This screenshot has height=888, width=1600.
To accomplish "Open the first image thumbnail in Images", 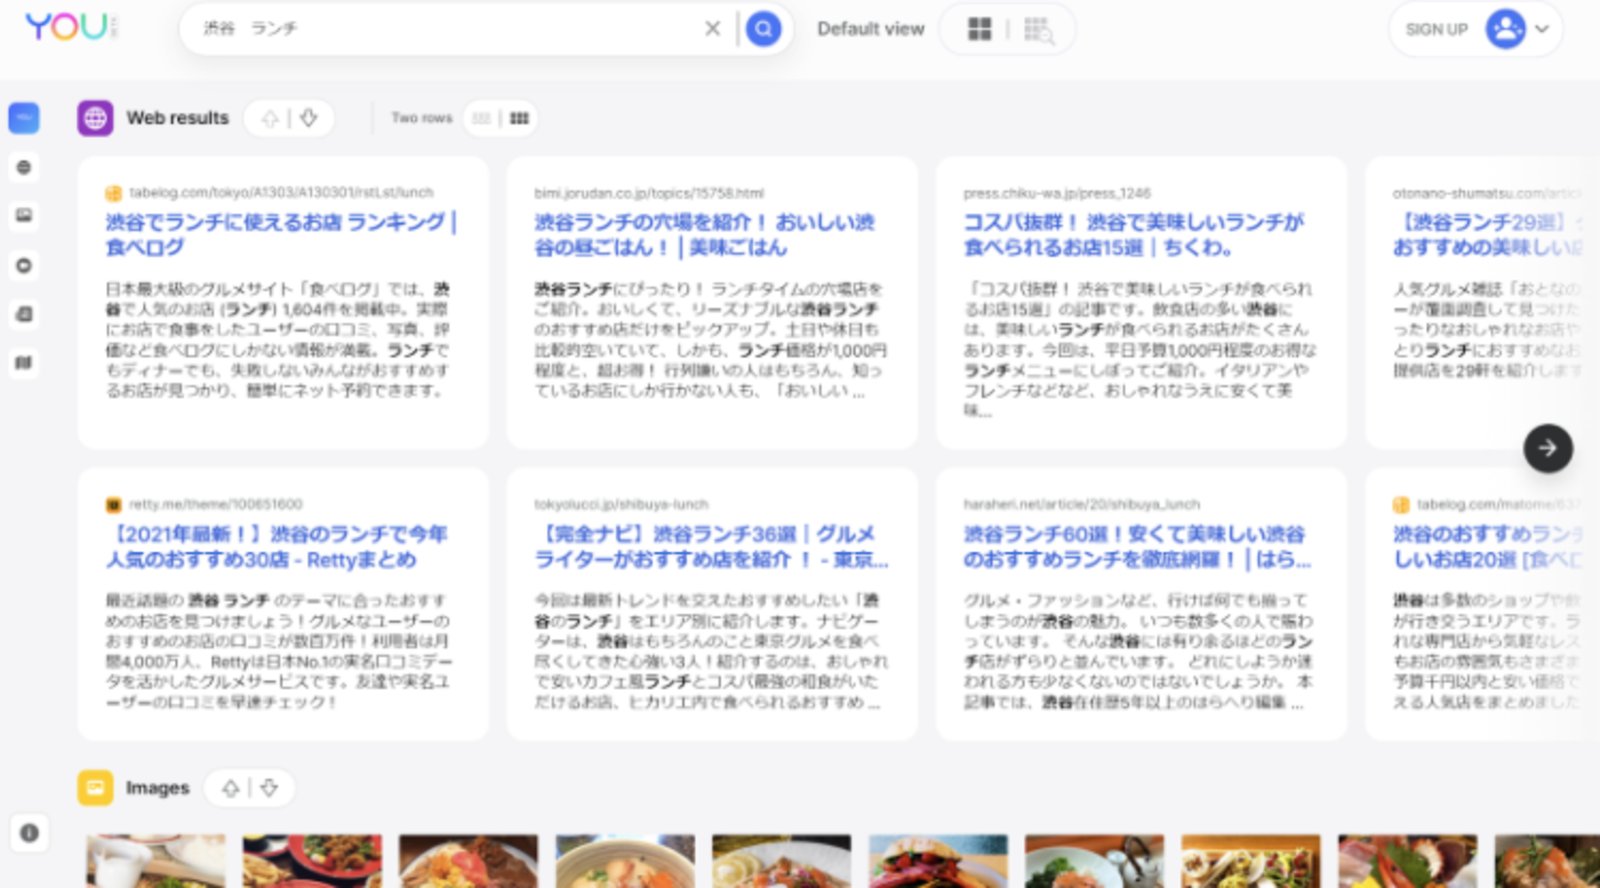I will [x=155, y=861].
